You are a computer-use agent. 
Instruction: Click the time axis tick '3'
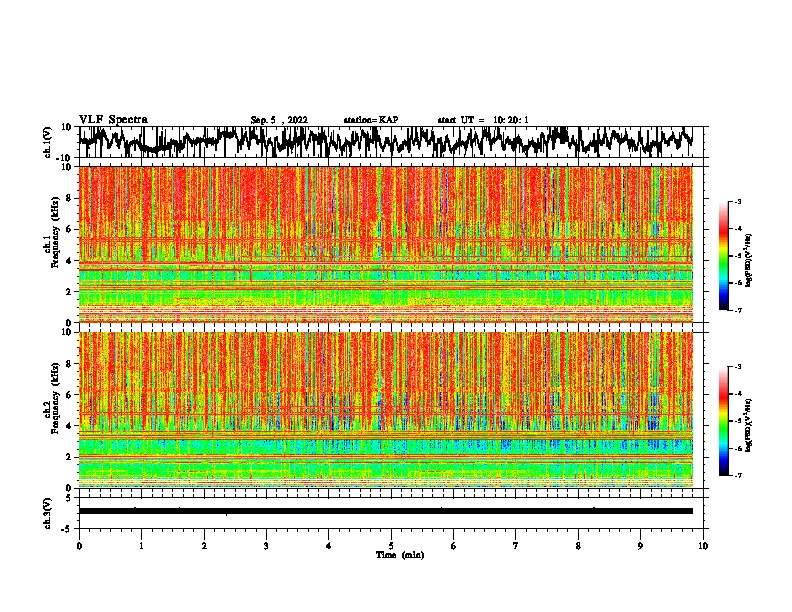pyautogui.click(x=266, y=546)
